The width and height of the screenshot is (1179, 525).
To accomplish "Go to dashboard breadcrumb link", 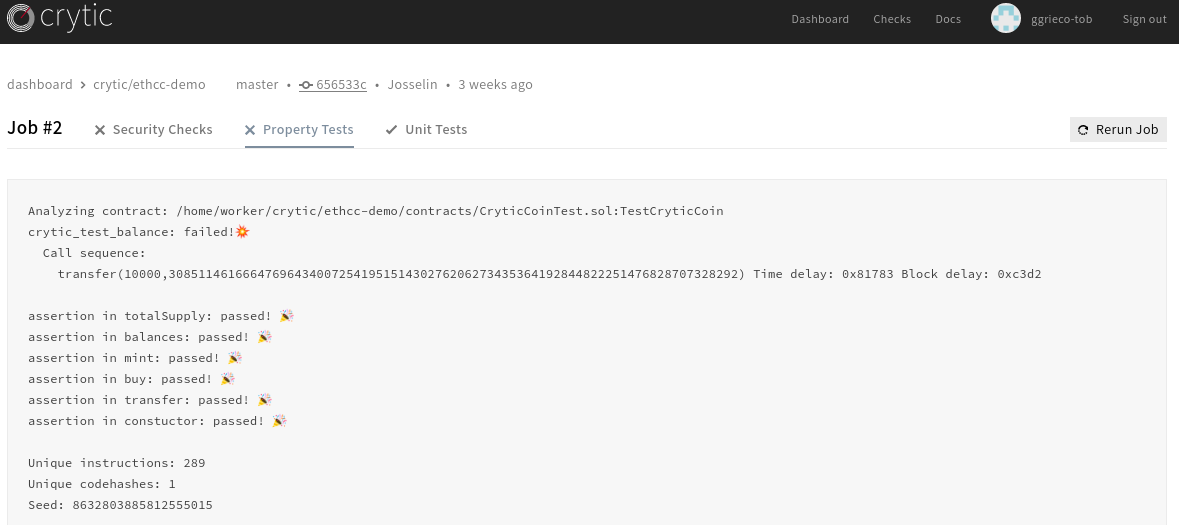I will (40, 85).
